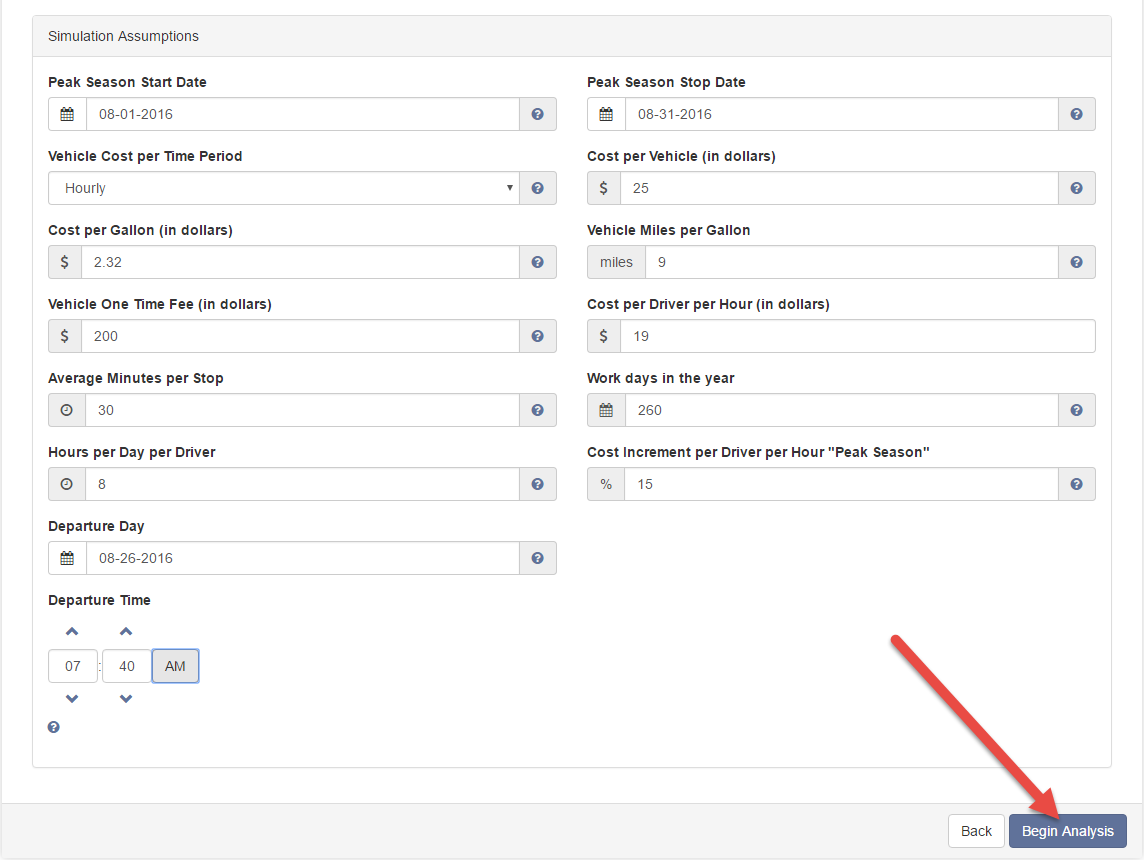Open the Peak Season Start Date calendar picker
Image resolution: width=1144 pixels, height=860 pixels.
66,113
